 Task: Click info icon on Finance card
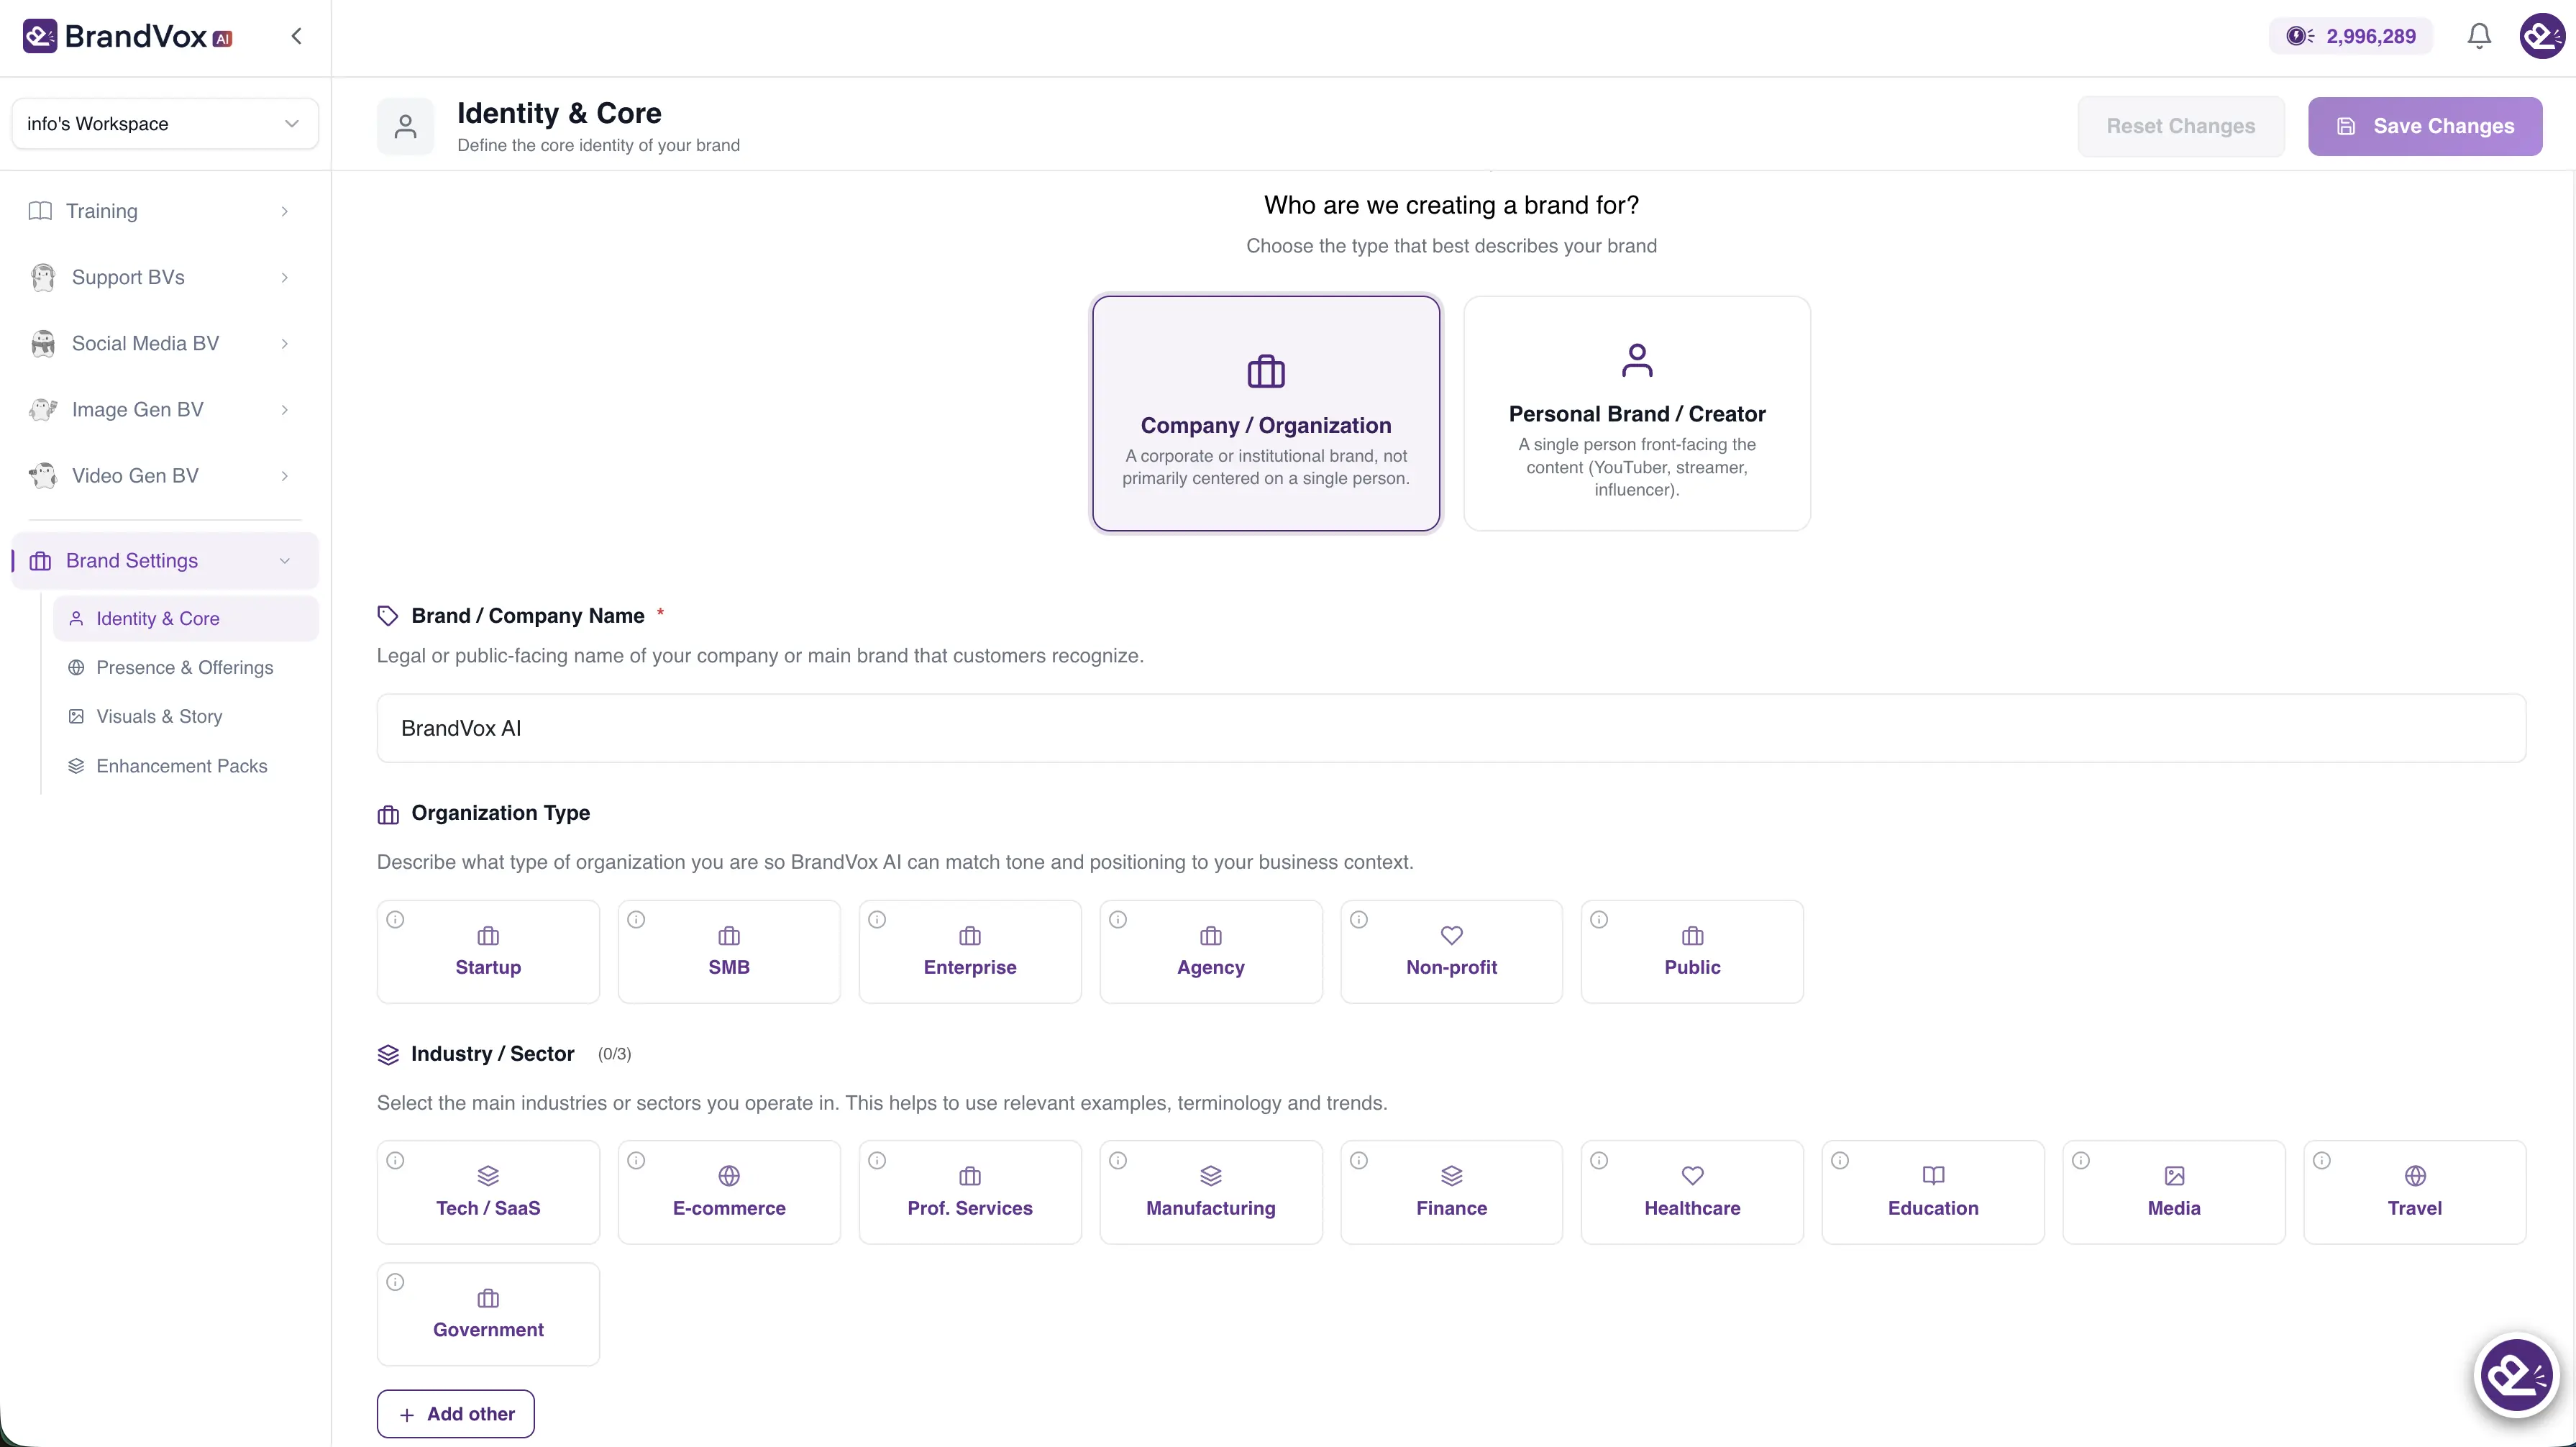click(x=1359, y=1161)
